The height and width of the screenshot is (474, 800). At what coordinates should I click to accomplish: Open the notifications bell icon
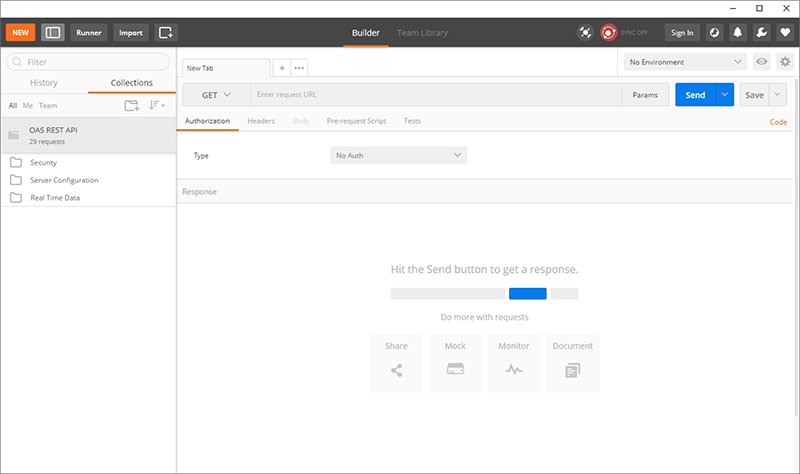click(738, 32)
